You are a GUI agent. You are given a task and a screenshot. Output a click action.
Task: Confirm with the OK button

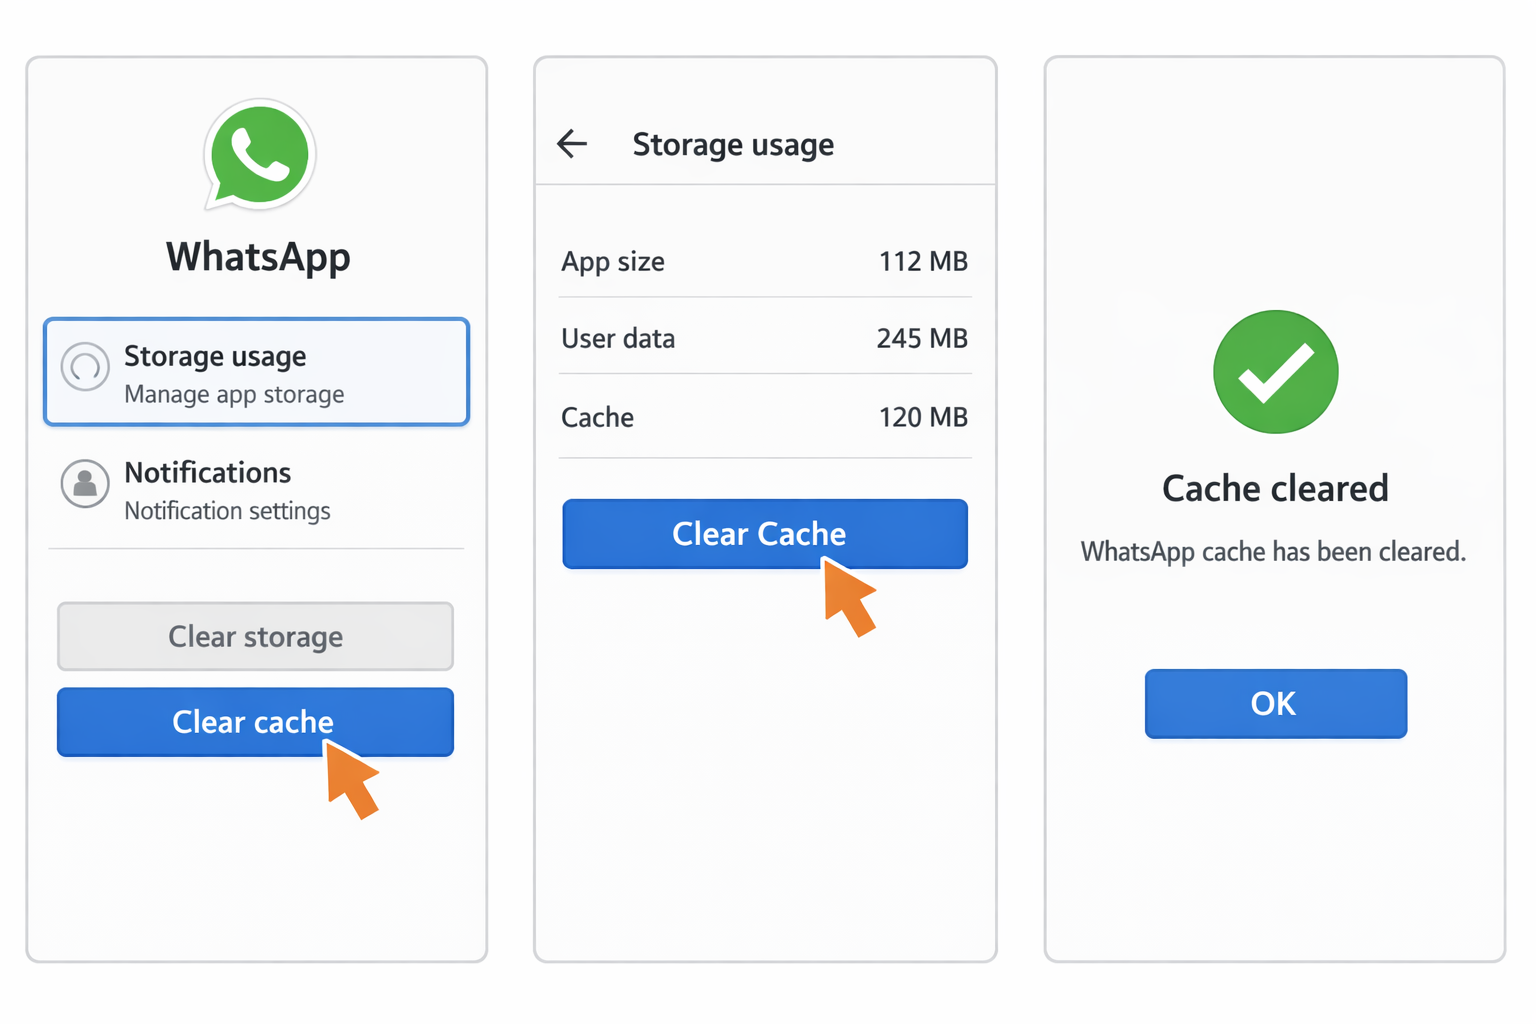(1274, 703)
